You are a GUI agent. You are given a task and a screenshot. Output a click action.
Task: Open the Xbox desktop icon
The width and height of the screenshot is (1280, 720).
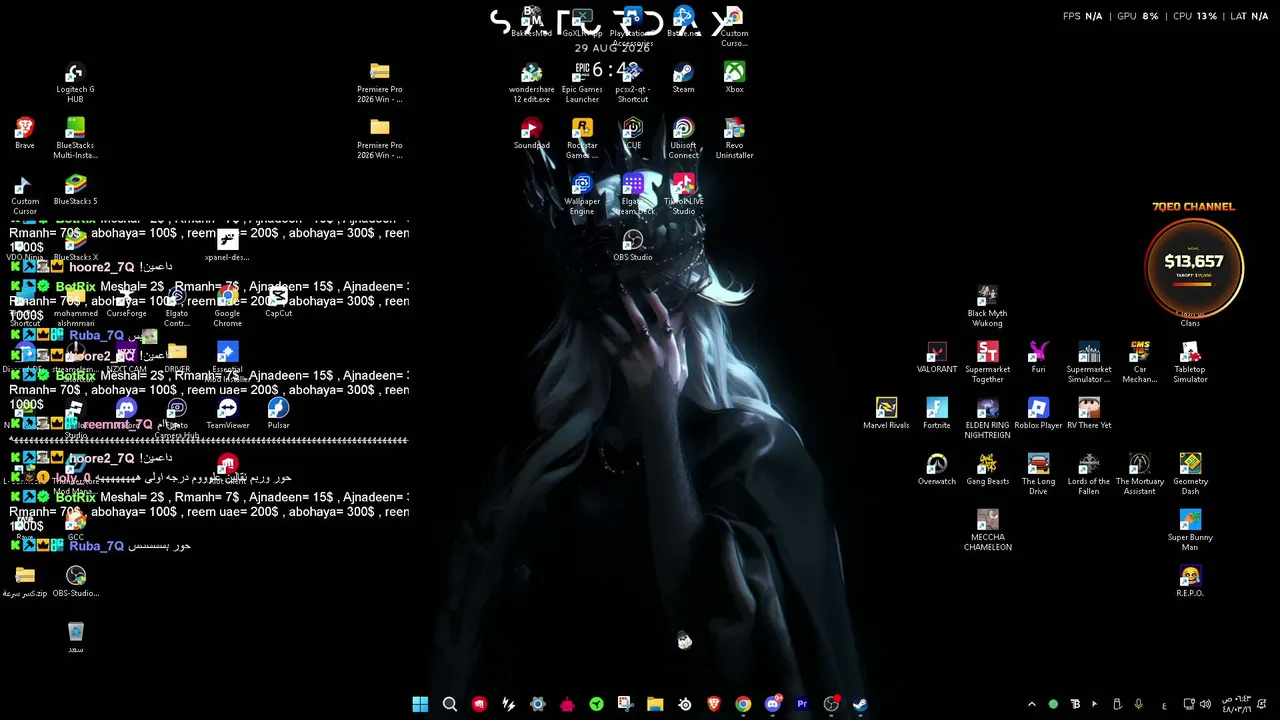click(x=734, y=78)
